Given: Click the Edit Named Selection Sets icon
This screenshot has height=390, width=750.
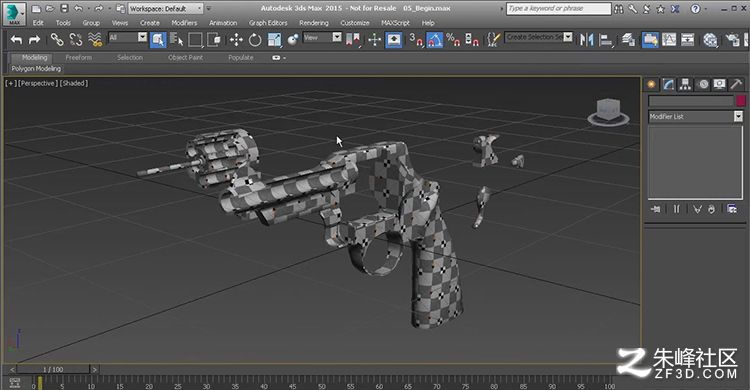Looking at the screenshot, I should (493, 40).
